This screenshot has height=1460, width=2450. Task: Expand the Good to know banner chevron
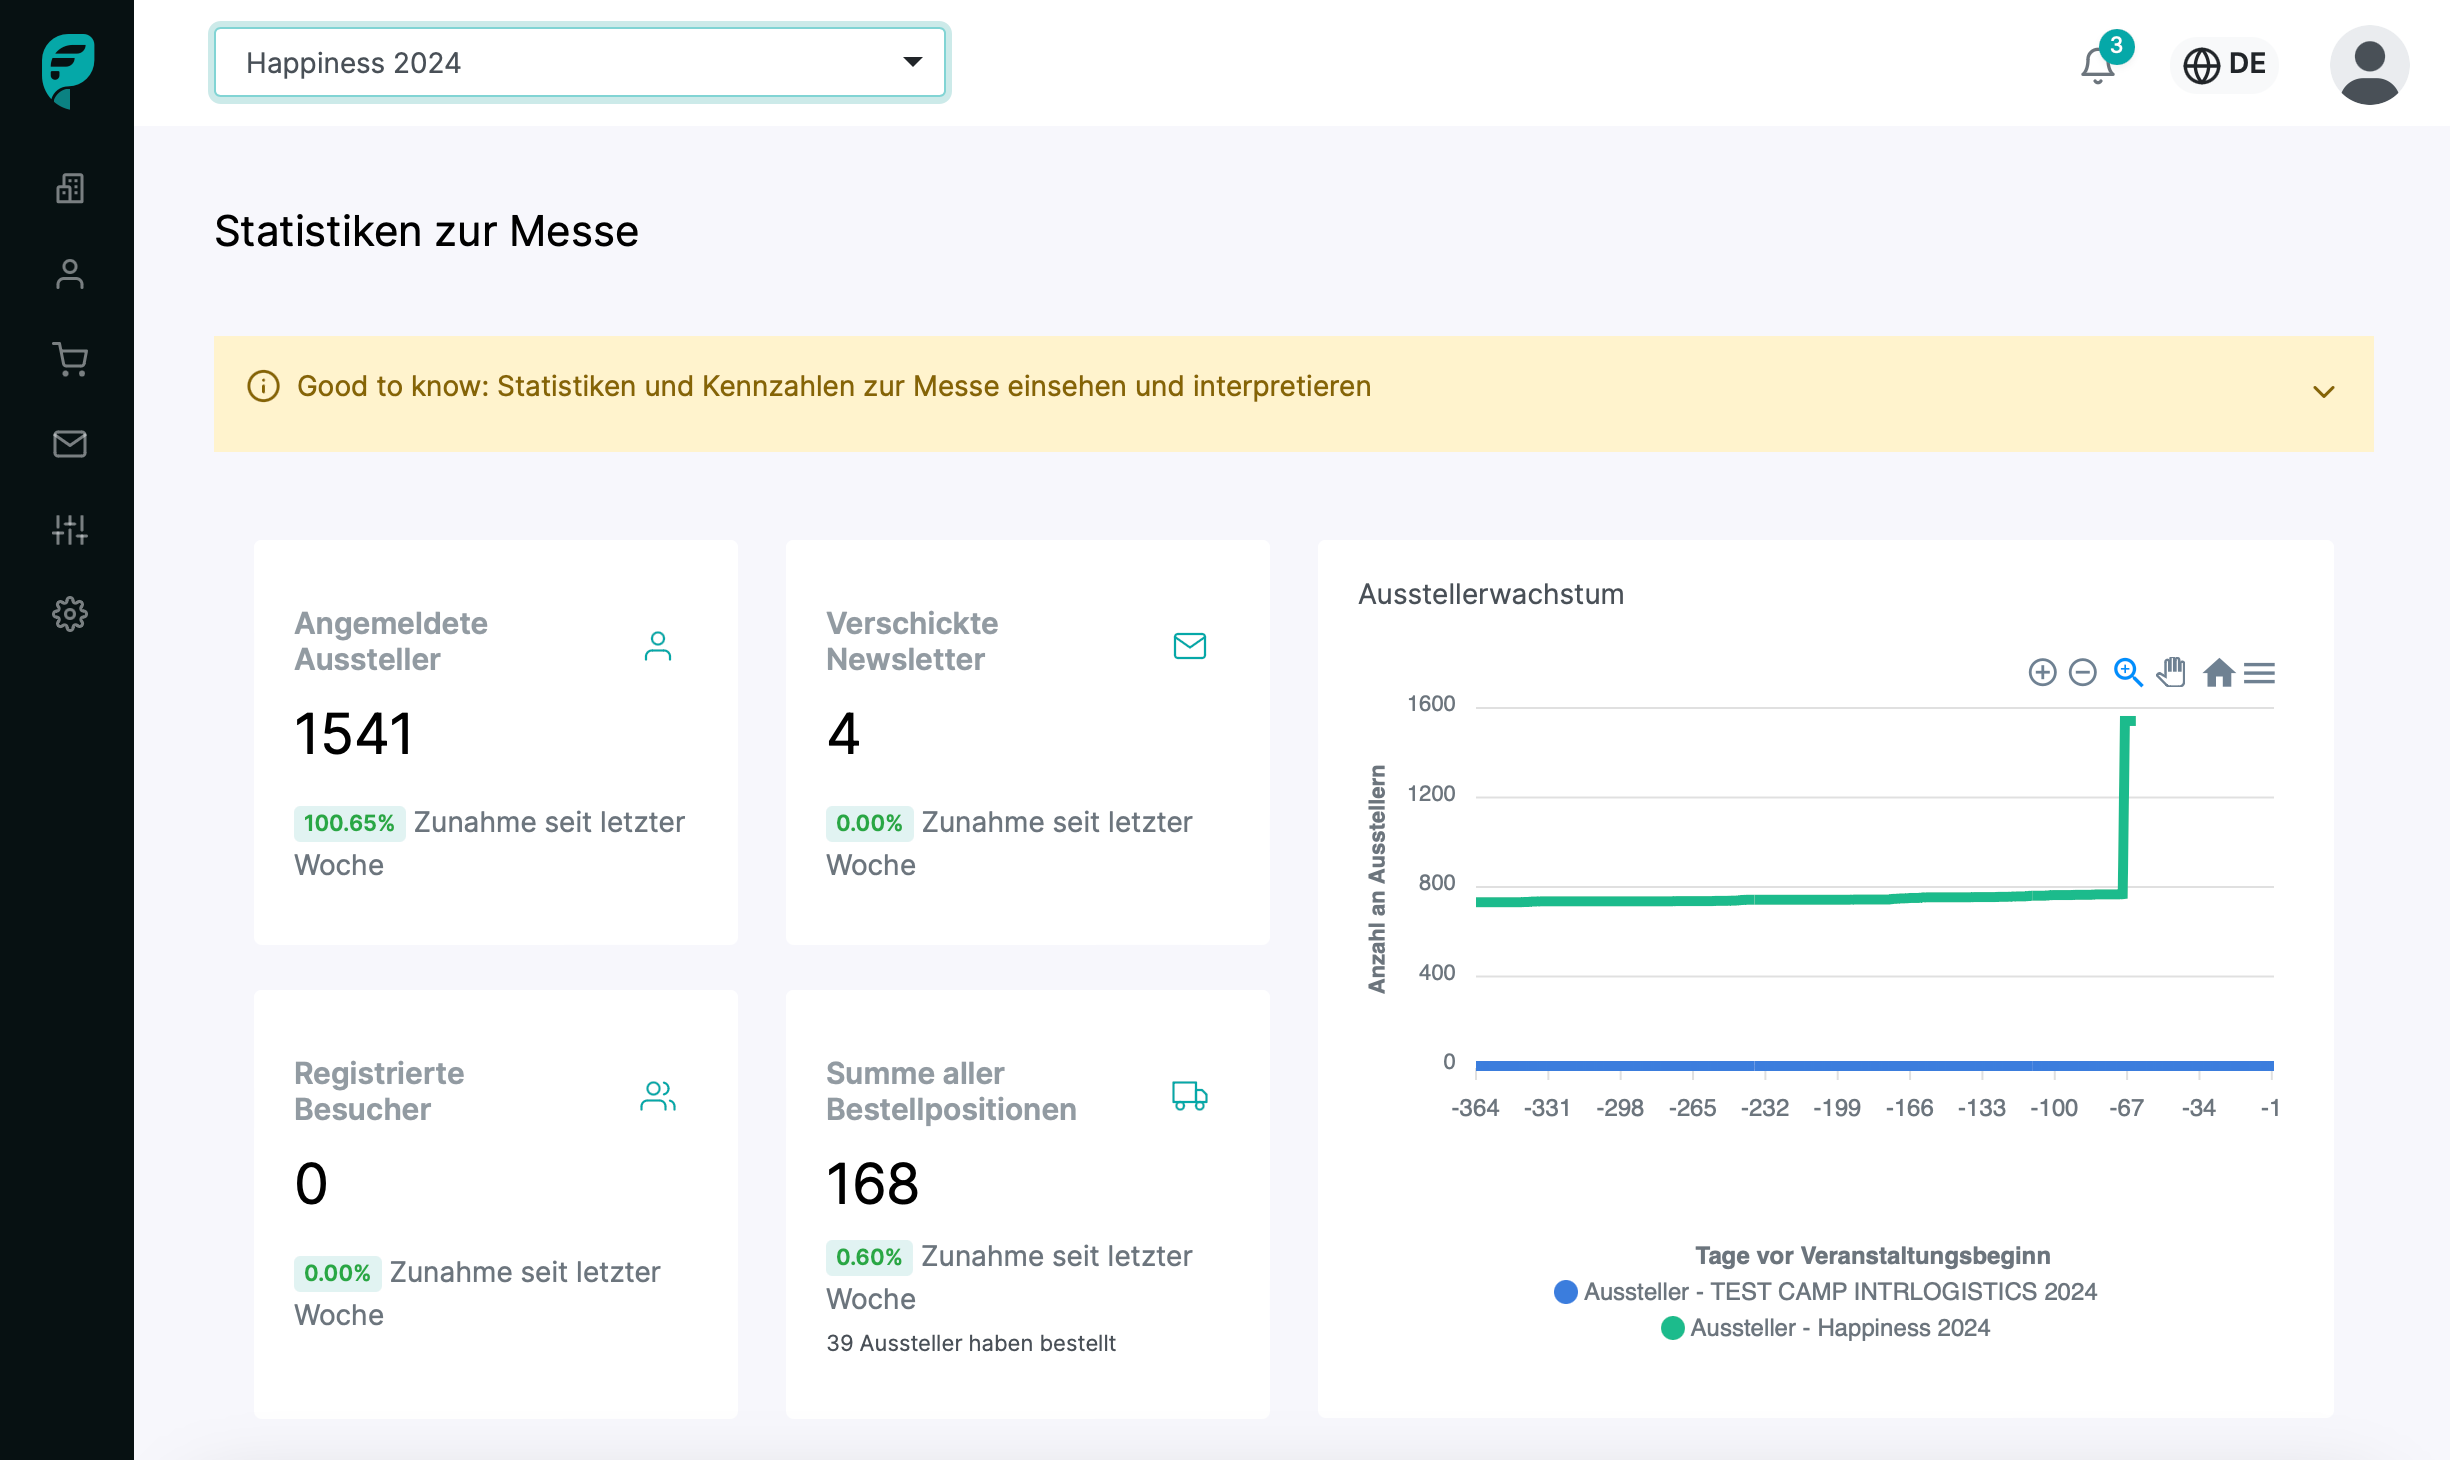tap(2323, 392)
